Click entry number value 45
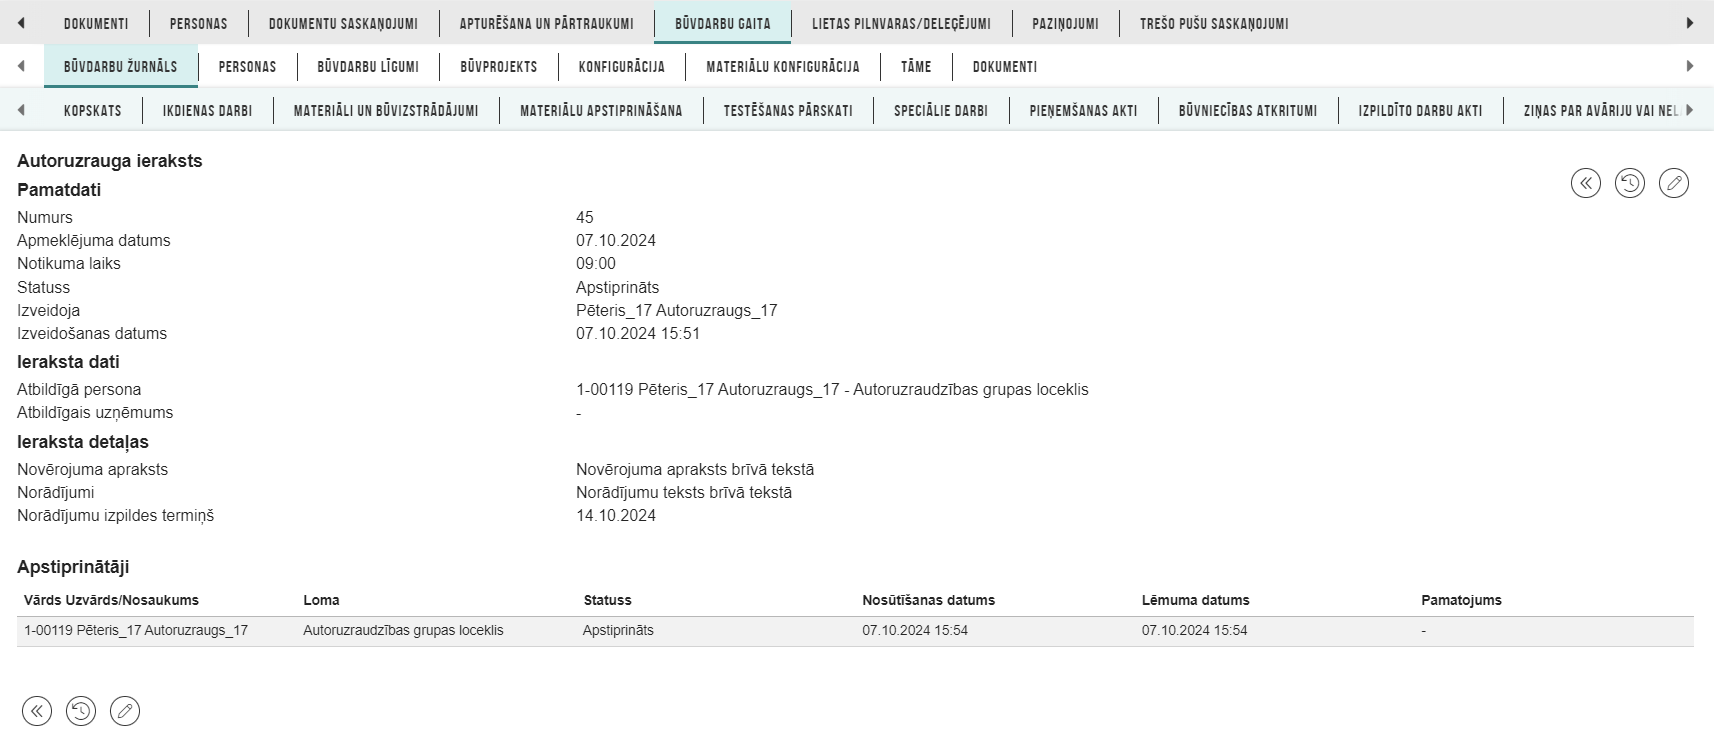 (585, 217)
